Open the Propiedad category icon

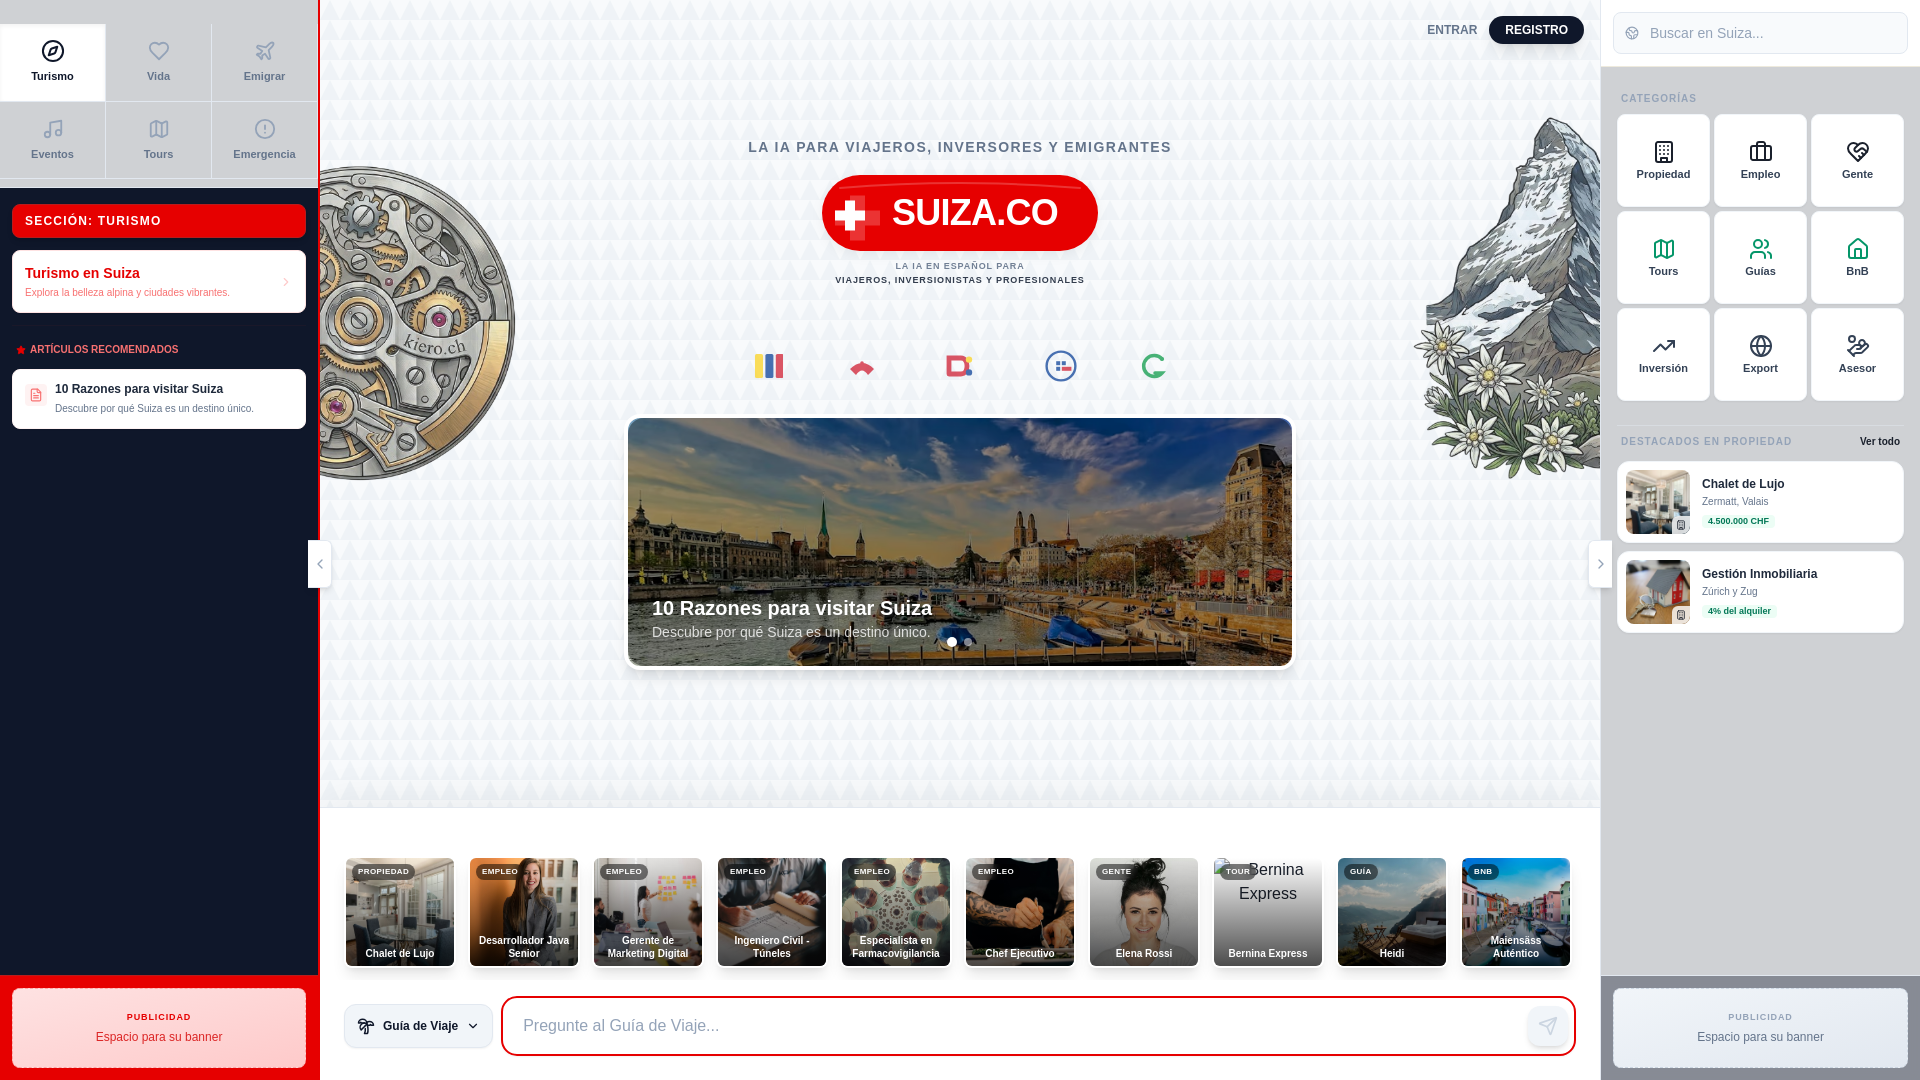pyautogui.click(x=1663, y=160)
